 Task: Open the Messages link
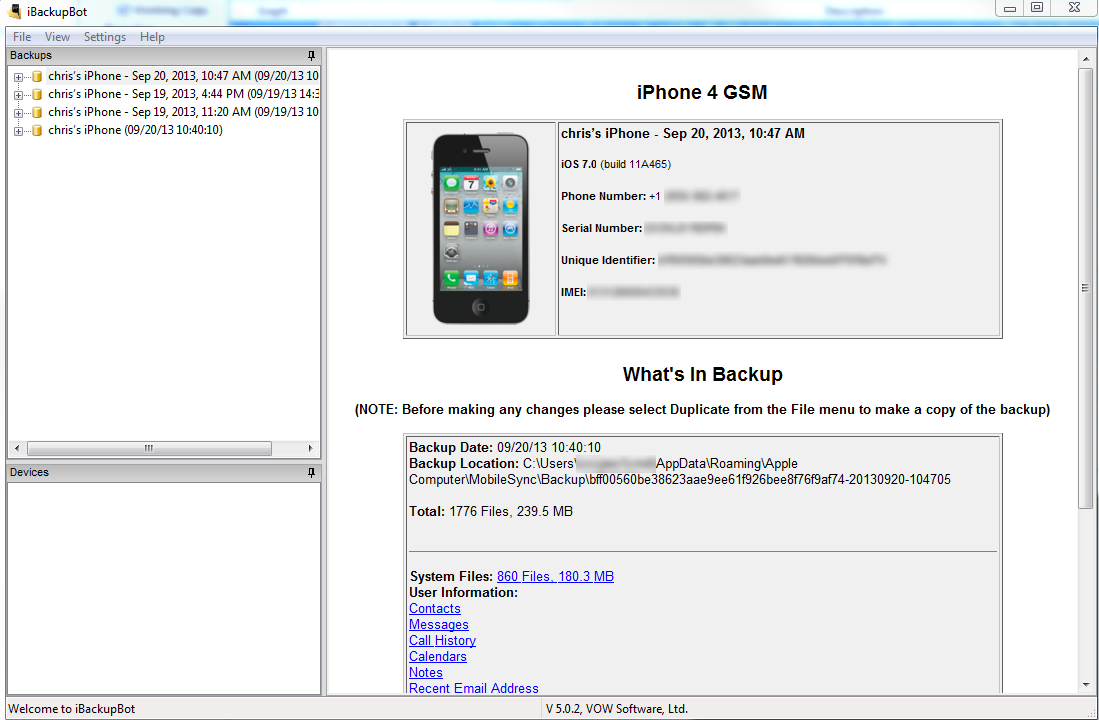439,625
